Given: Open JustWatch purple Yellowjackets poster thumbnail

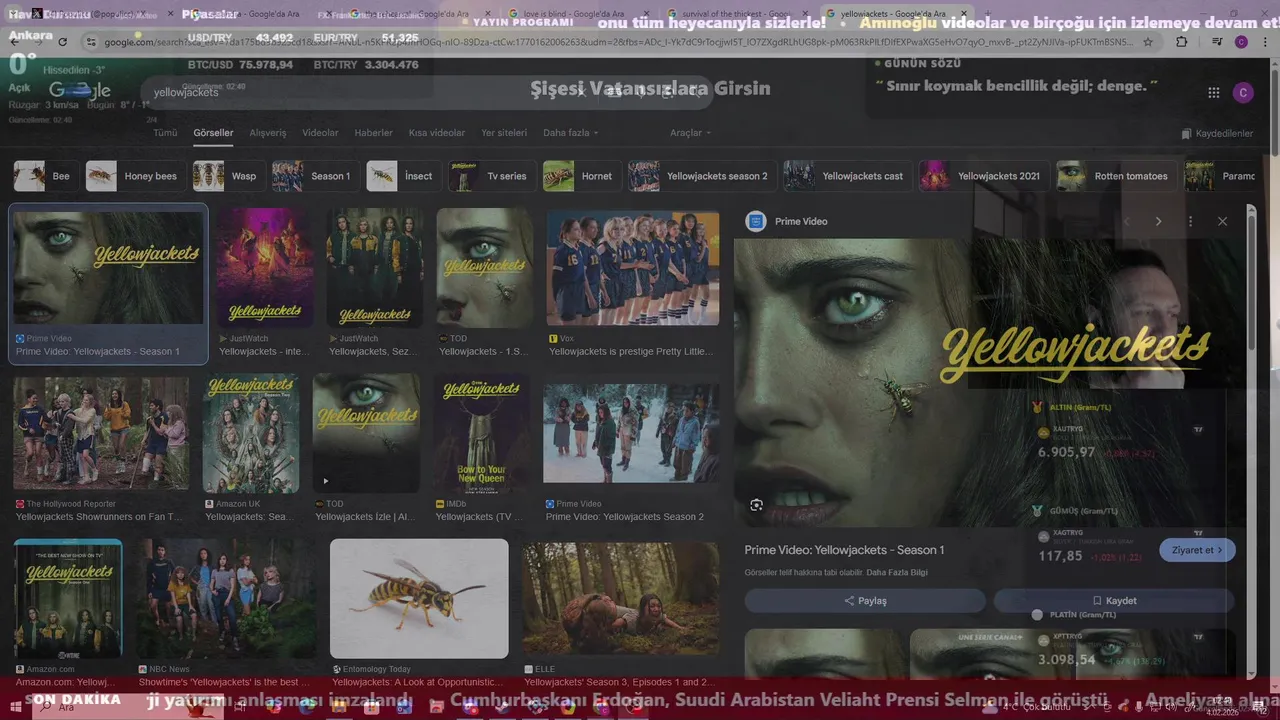Looking at the screenshot, I should (265, 267).
